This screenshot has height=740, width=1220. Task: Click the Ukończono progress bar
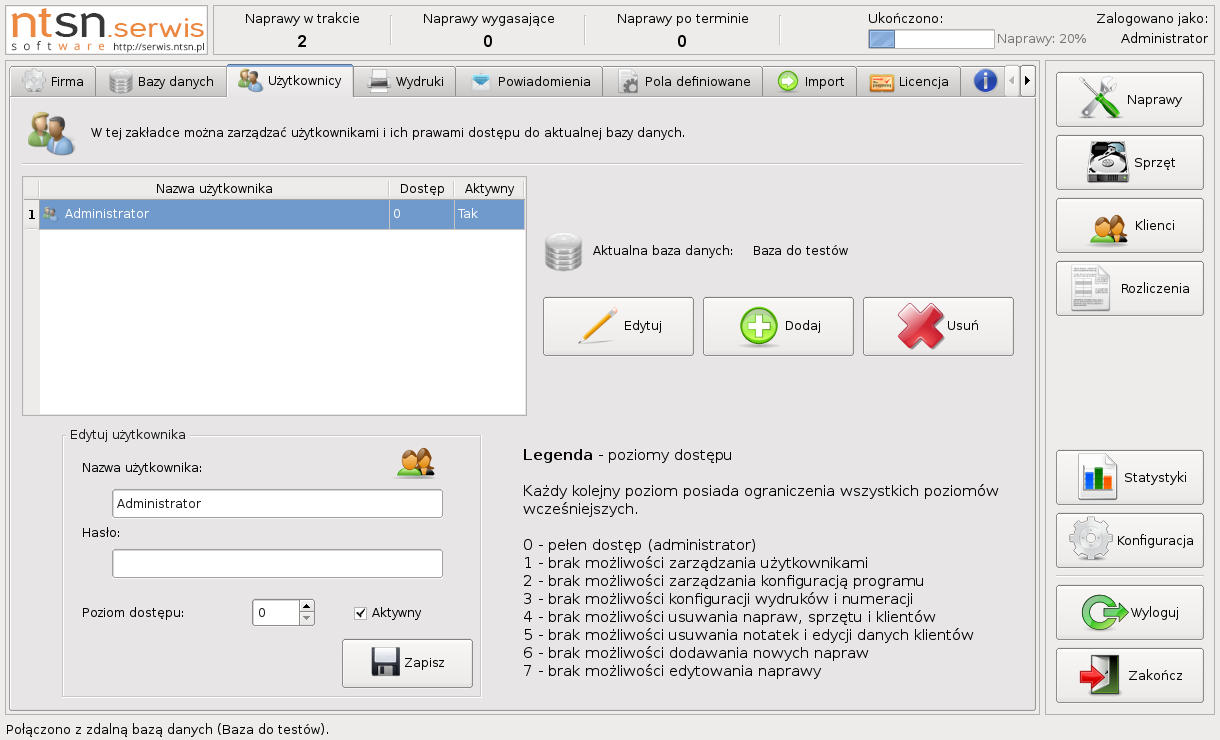coord(931,39)
